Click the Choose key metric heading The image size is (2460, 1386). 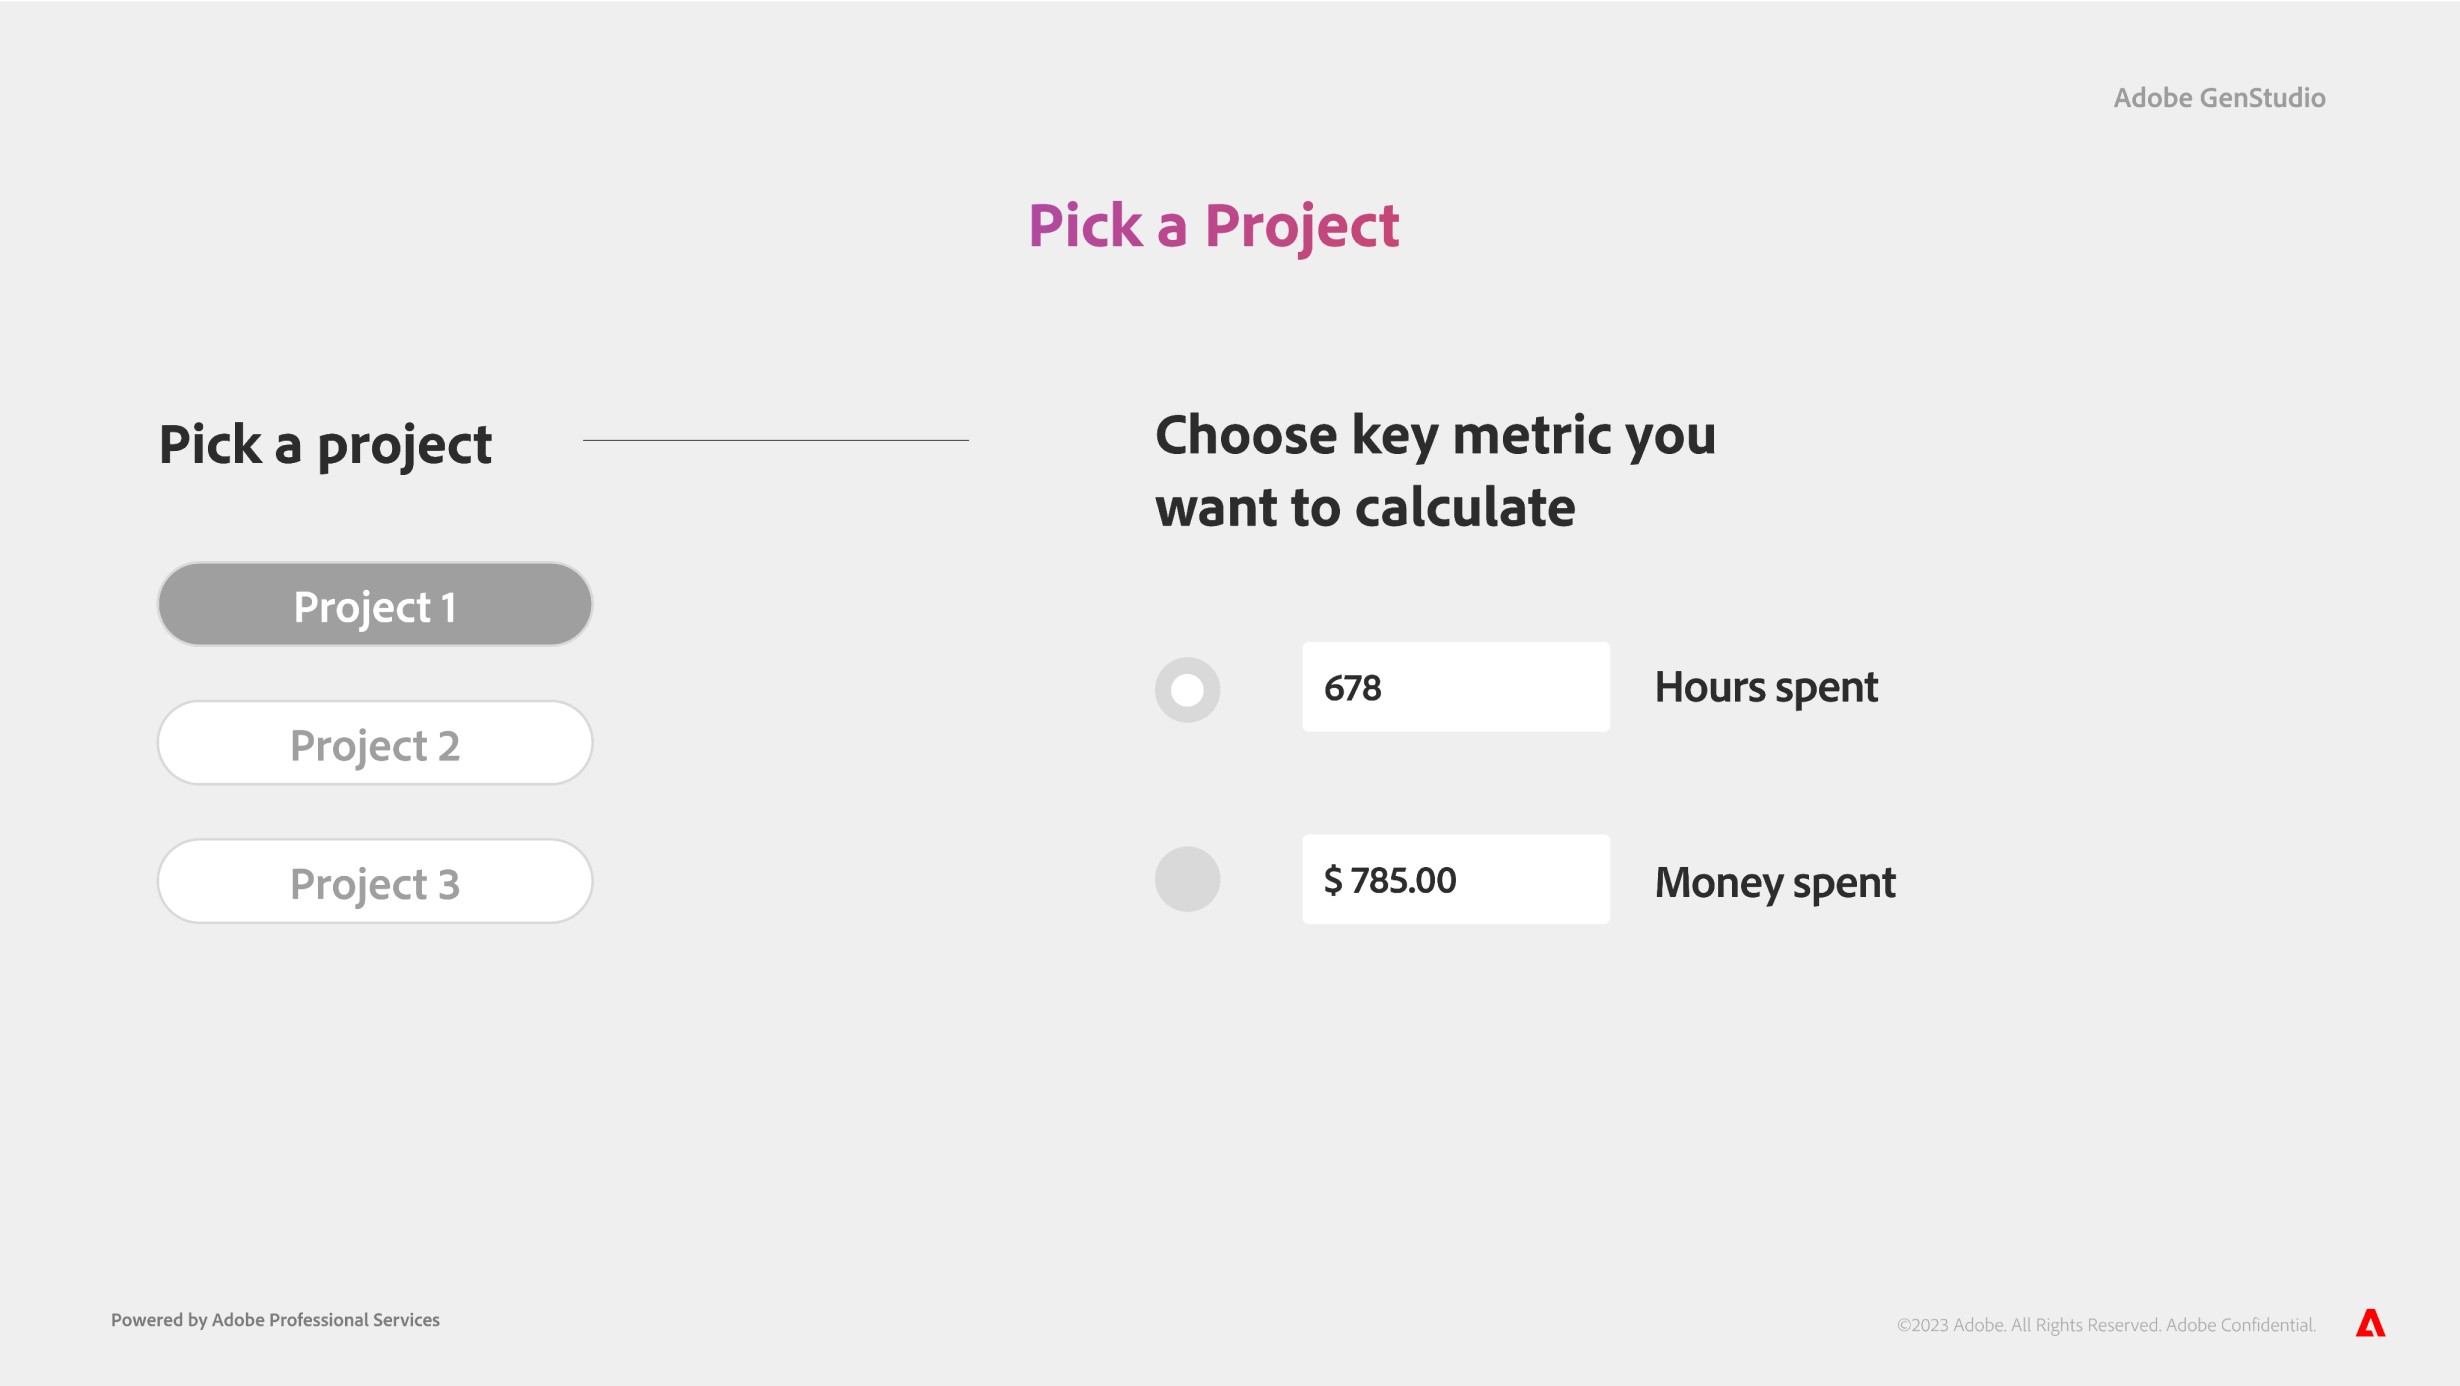point(1435,470)
